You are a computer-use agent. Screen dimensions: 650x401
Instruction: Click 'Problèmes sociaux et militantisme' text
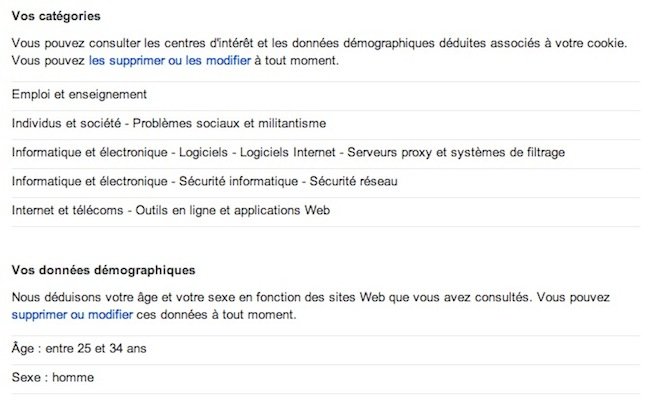(x=229, y=124)
